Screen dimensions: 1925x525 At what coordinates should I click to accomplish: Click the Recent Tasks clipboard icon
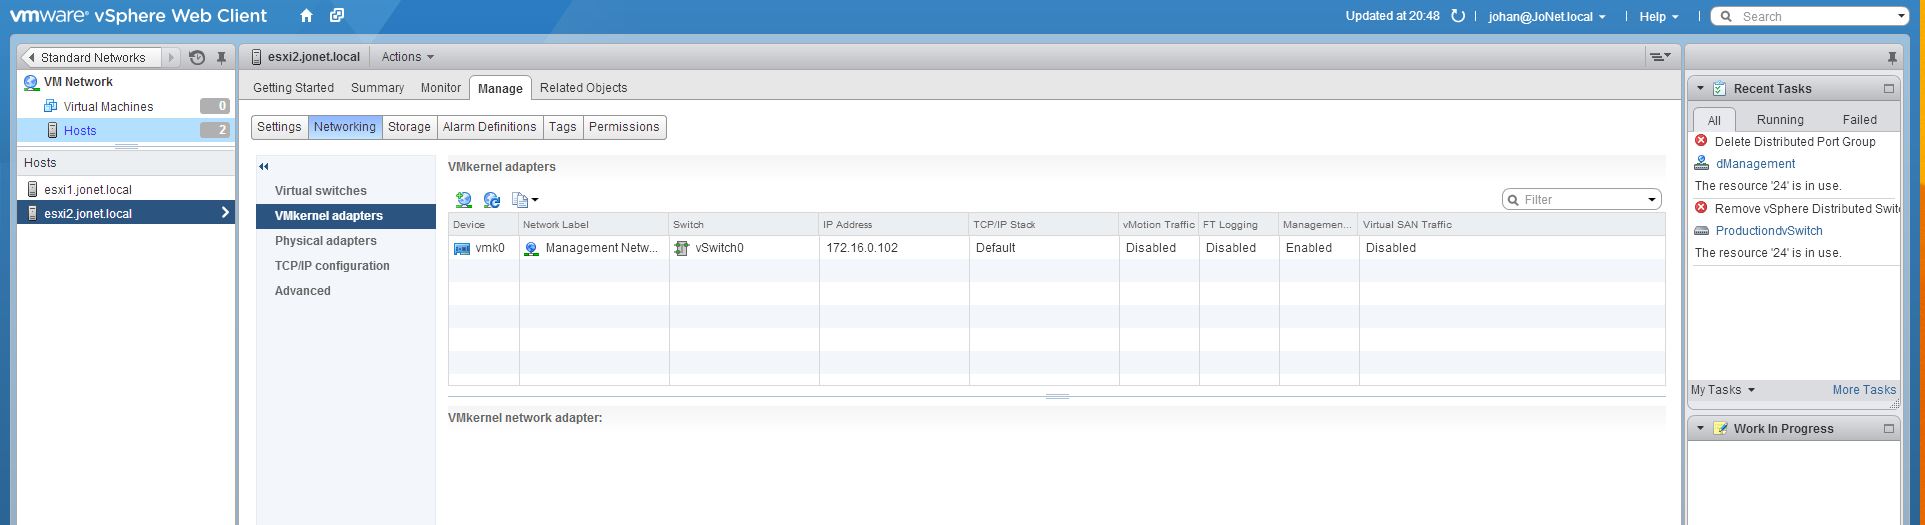pos(1720,88)
